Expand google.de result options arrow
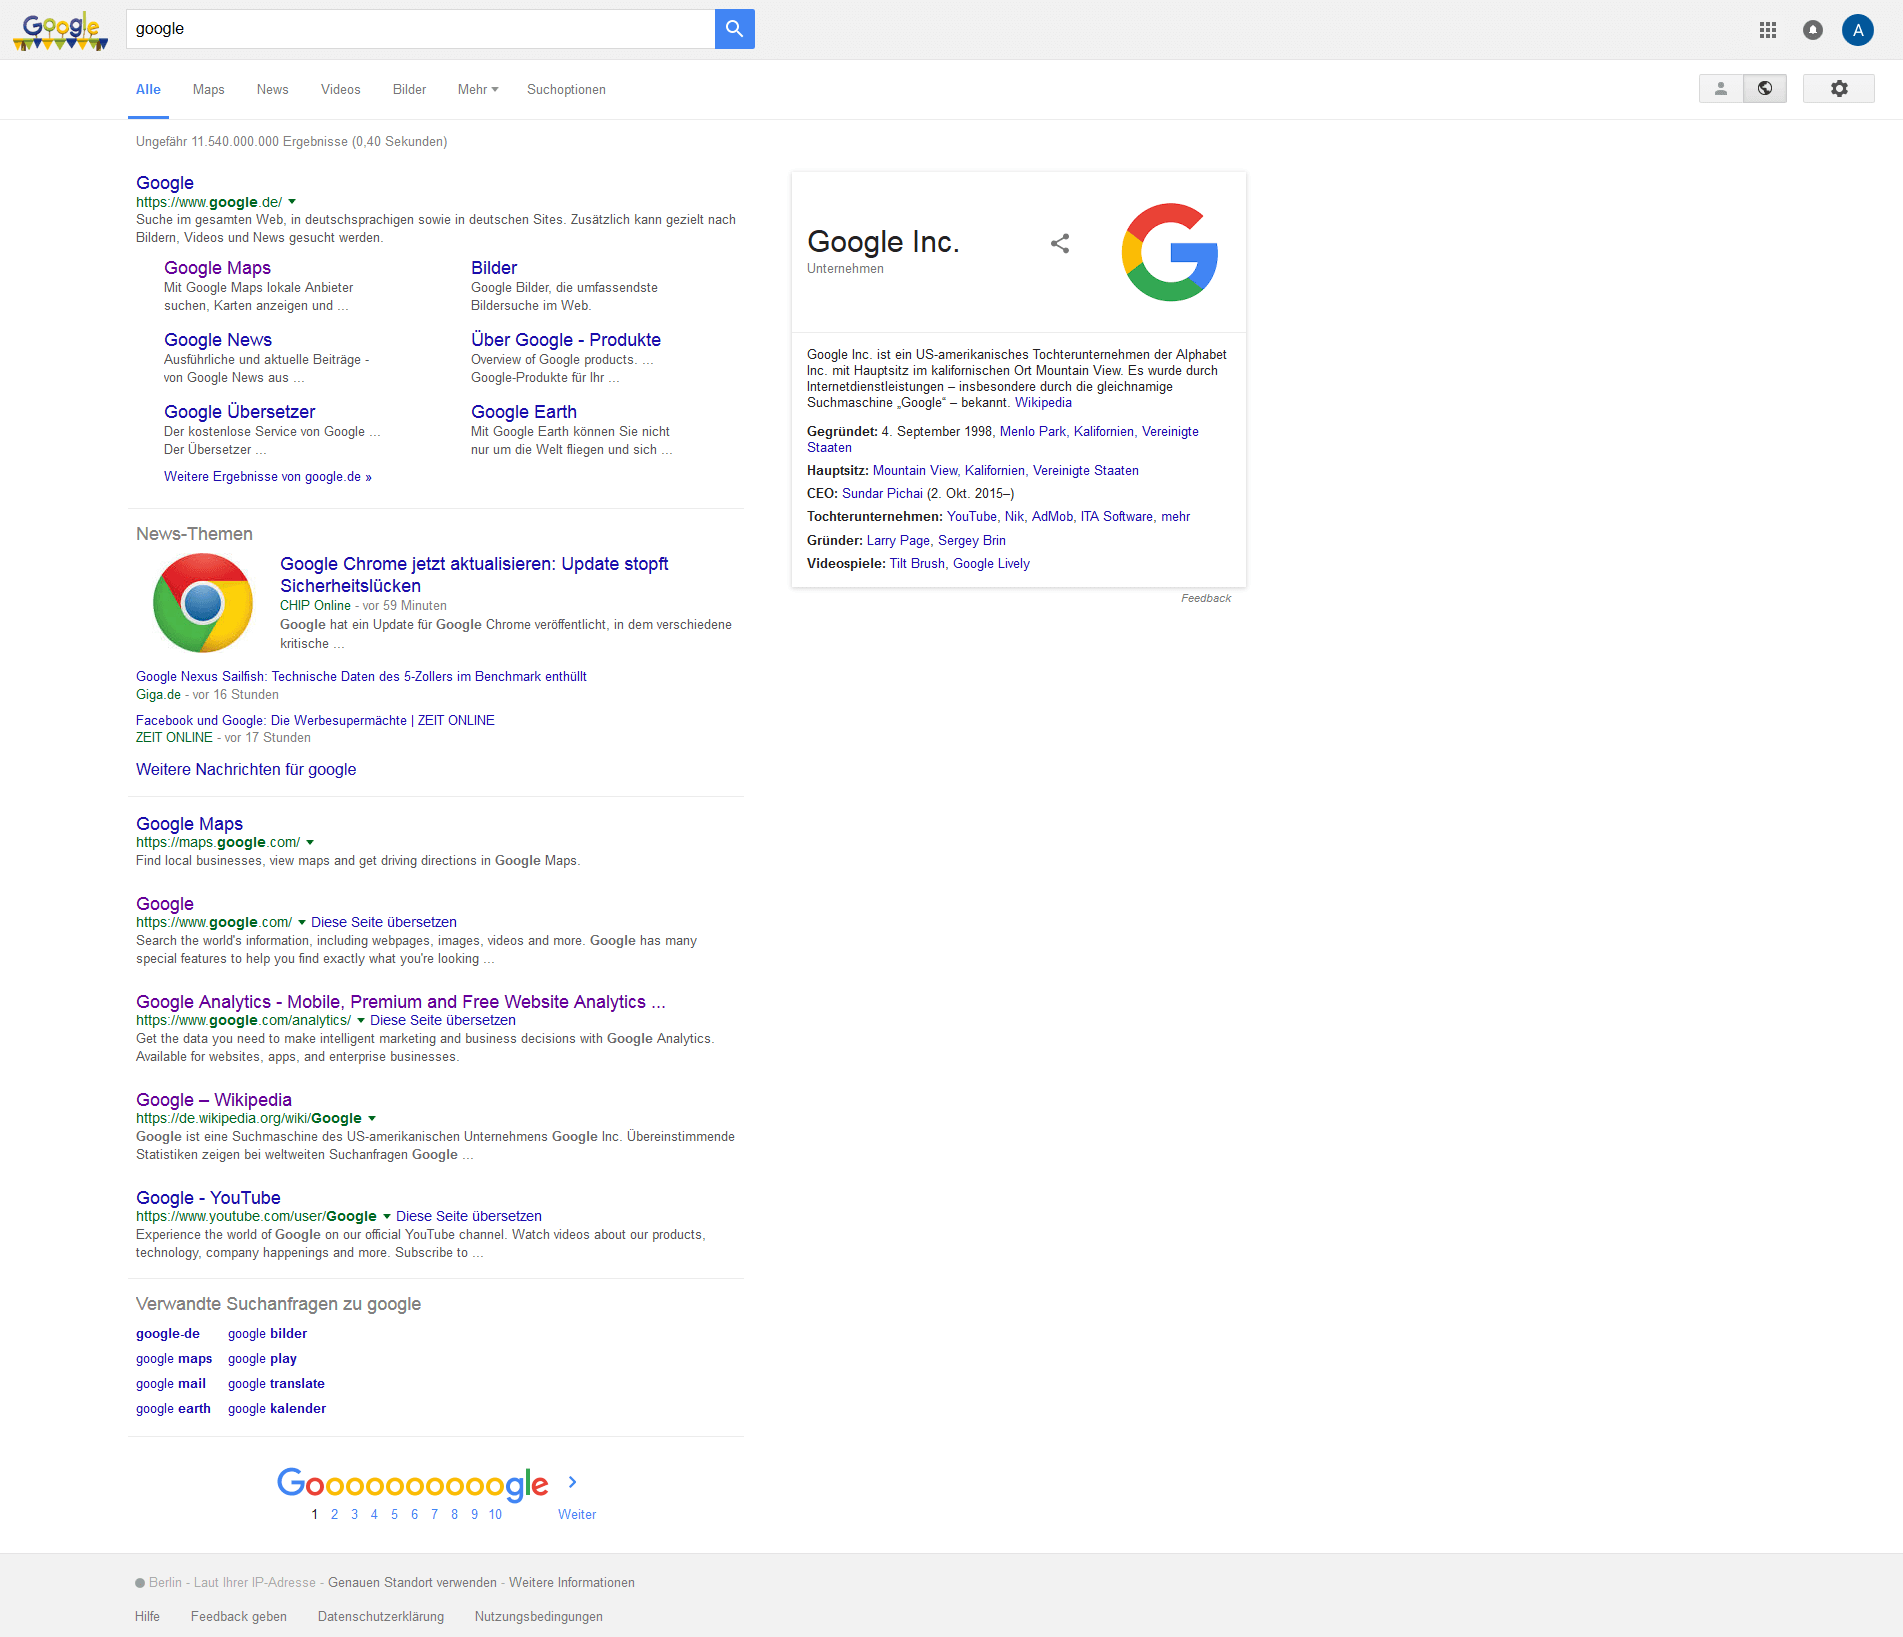 coord(292,202)
